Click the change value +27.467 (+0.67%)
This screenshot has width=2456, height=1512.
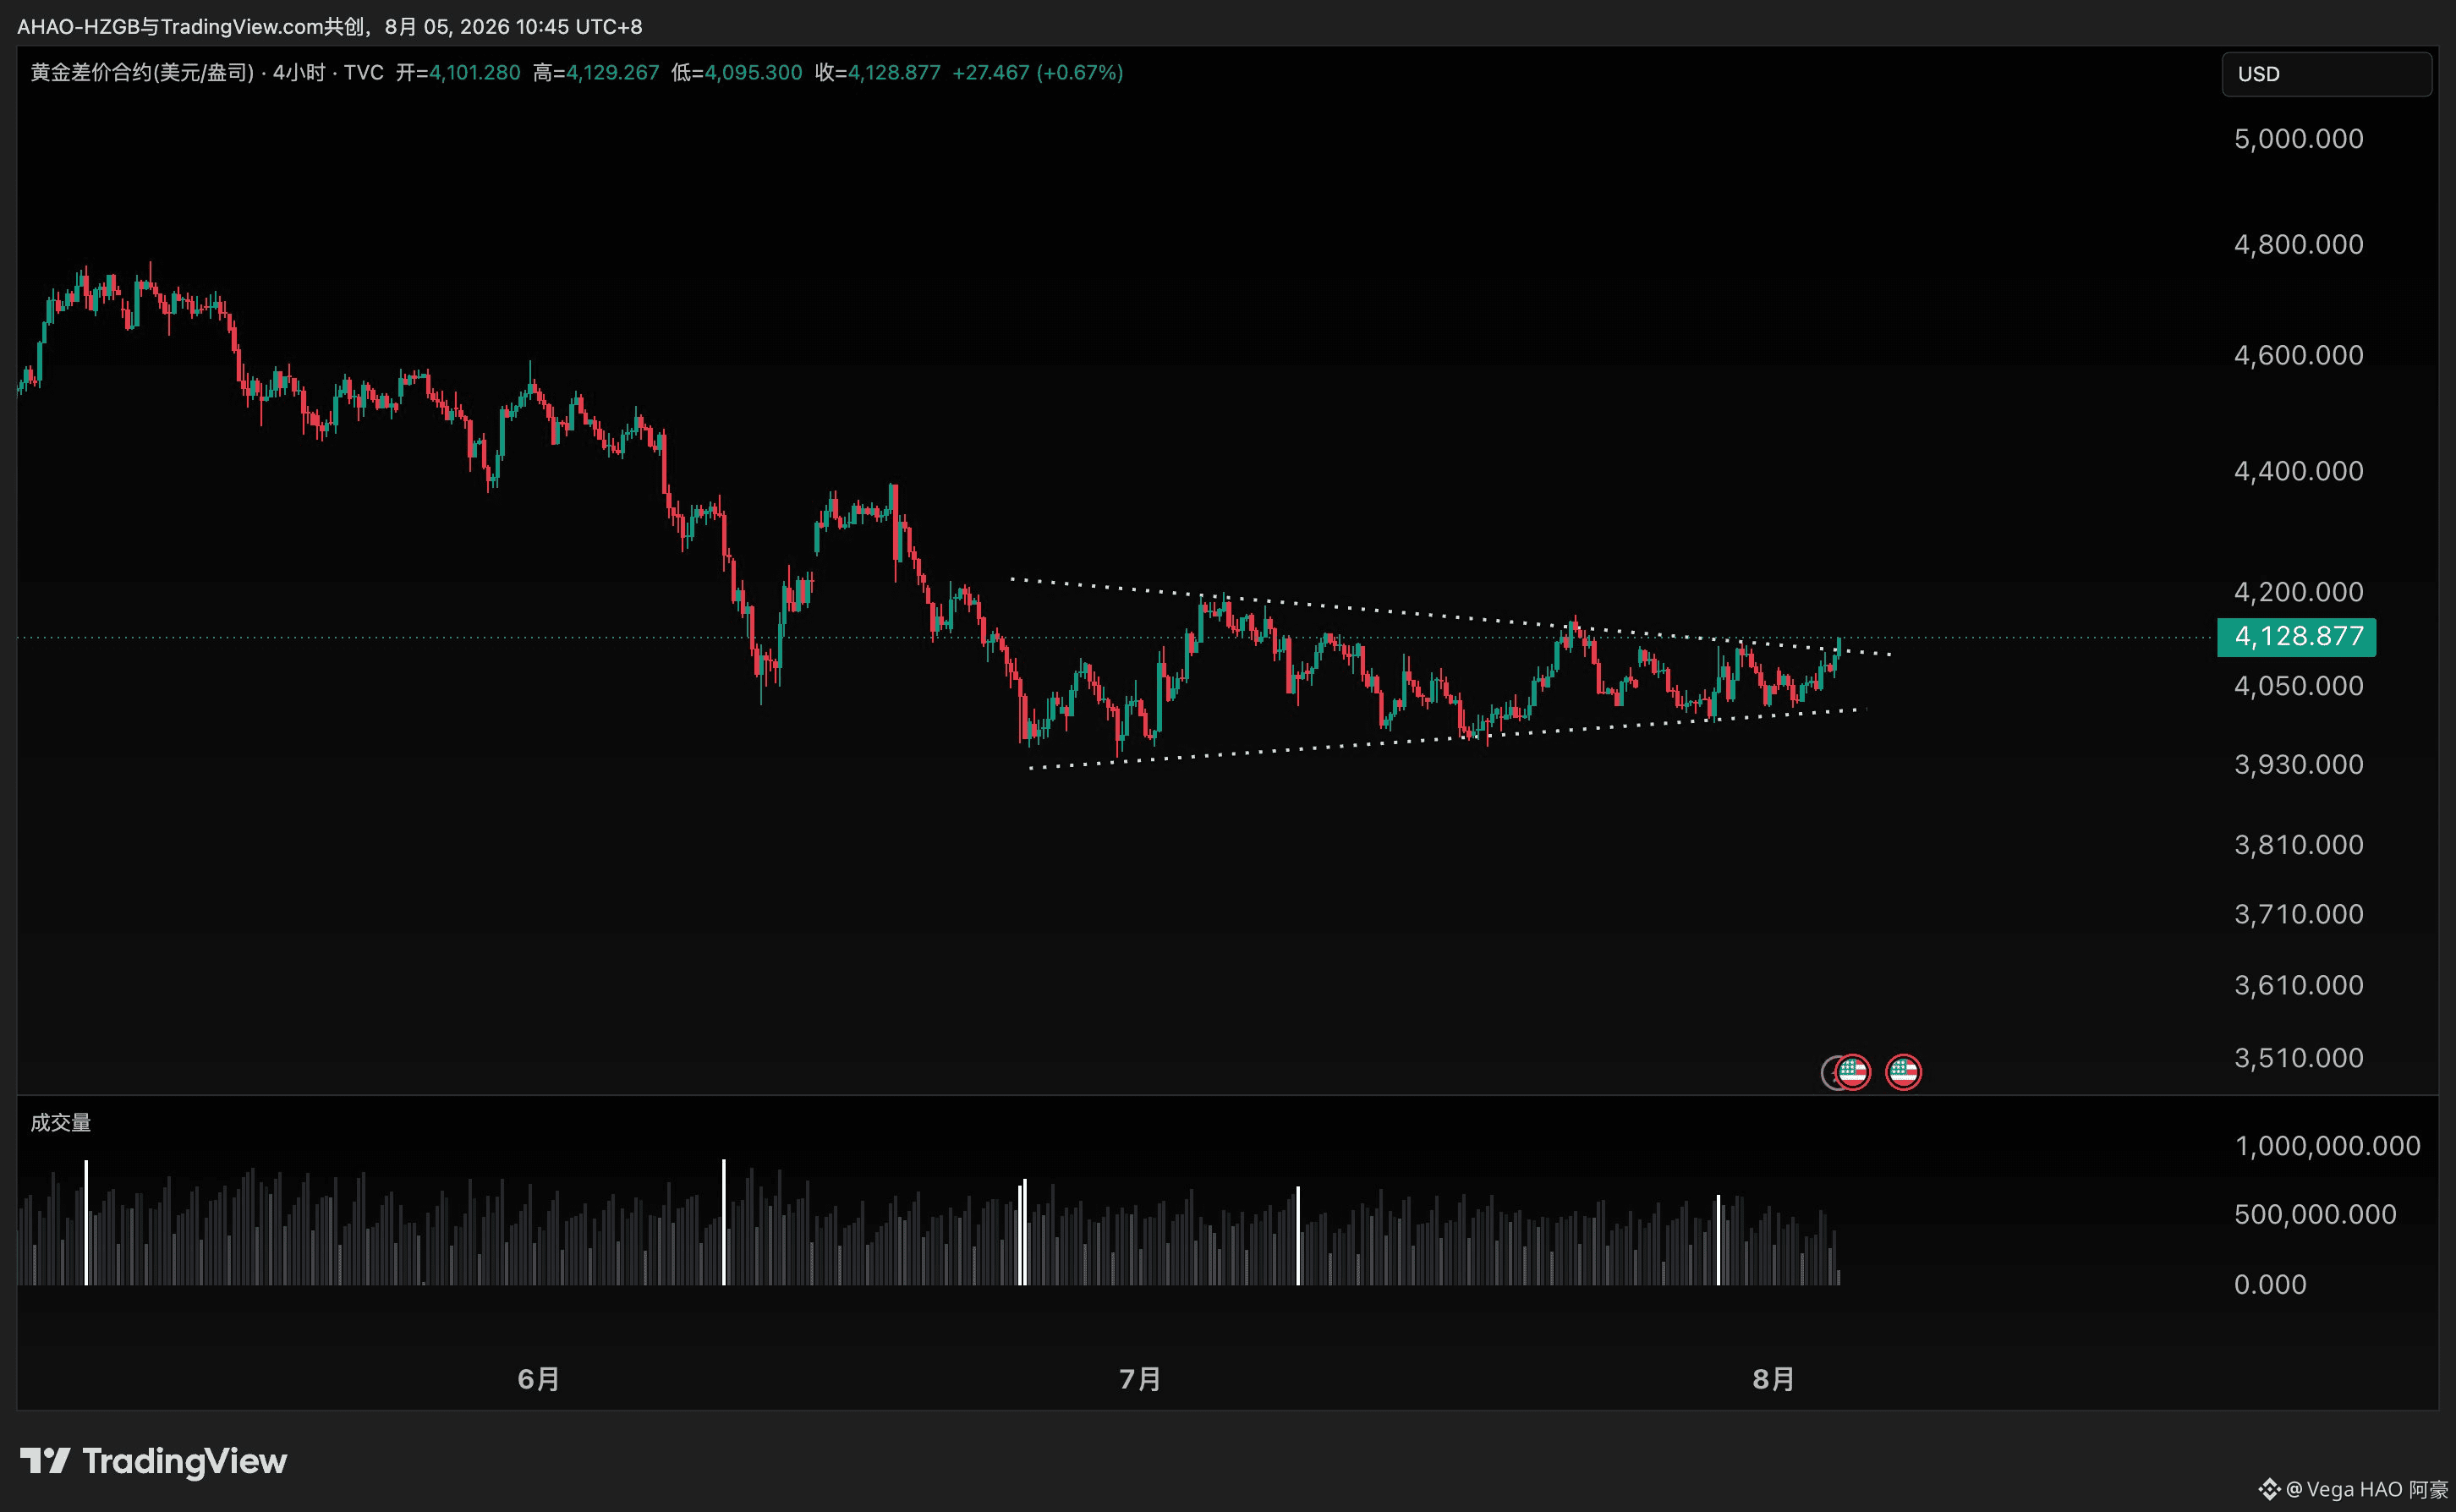pyautogui.click(x=1038, y=73)
